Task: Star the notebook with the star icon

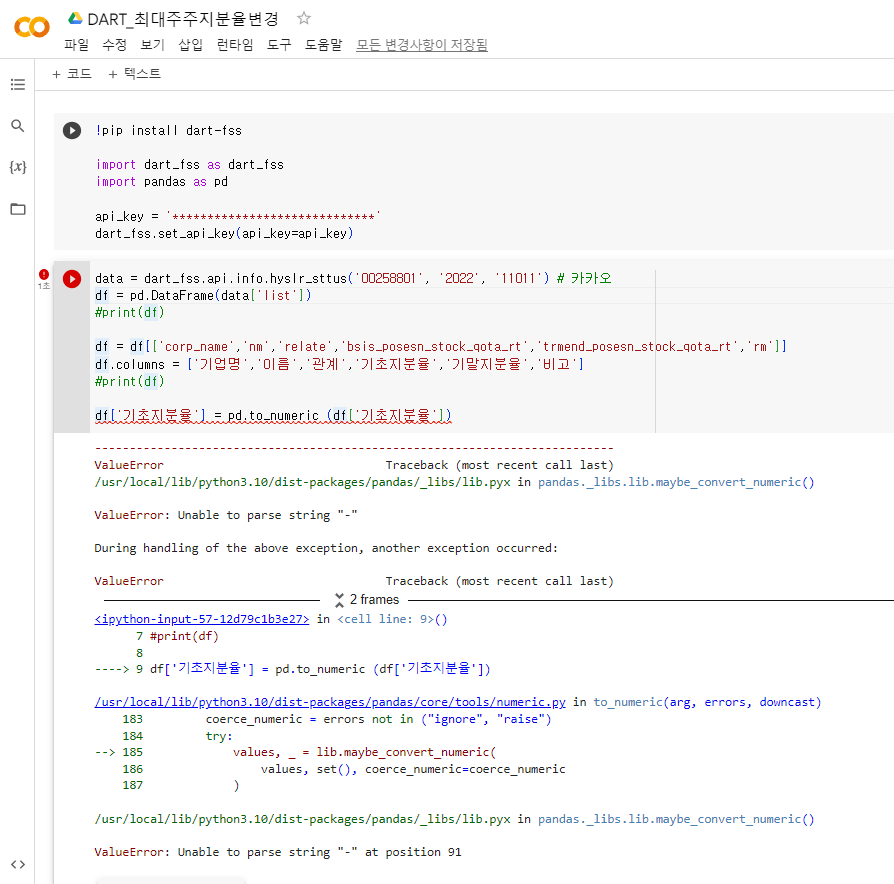Action: click(x=304, y=18)
